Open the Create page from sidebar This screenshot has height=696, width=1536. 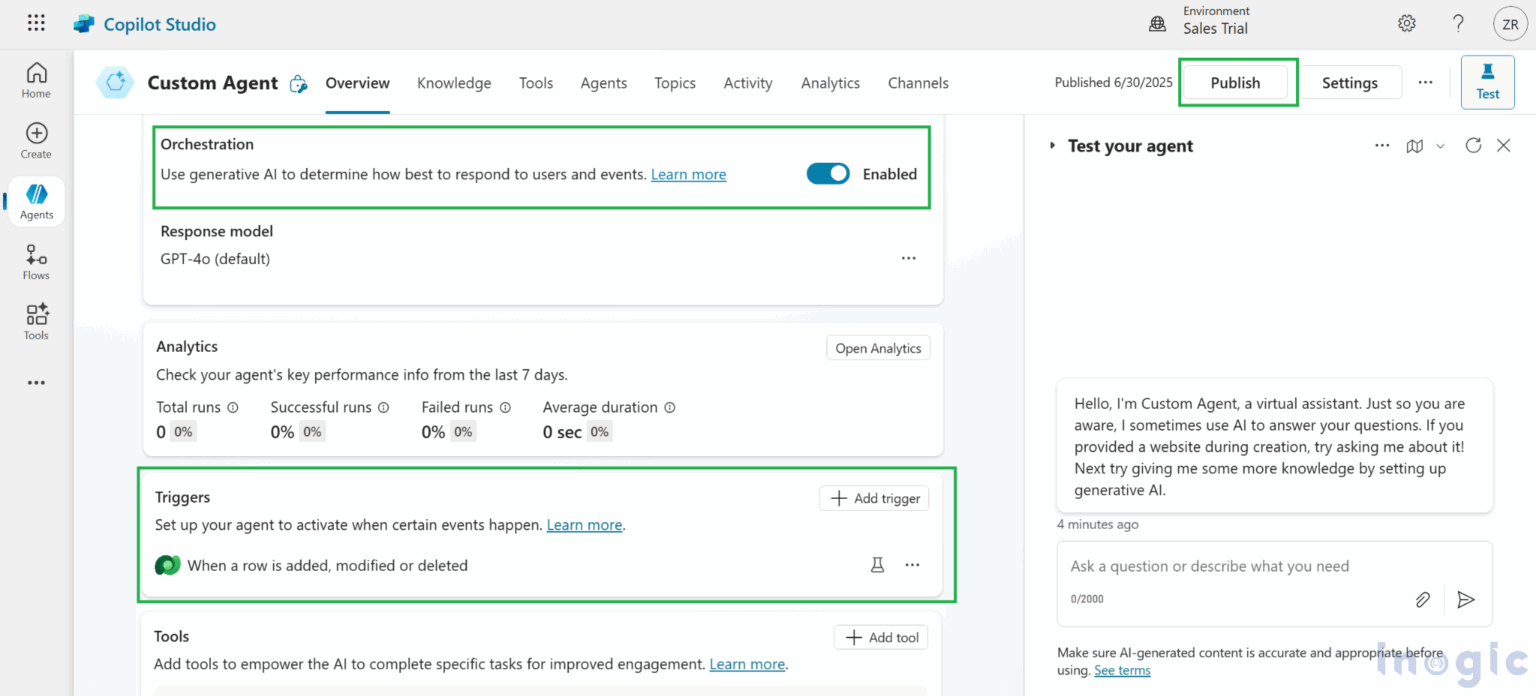tap(36, 139)
